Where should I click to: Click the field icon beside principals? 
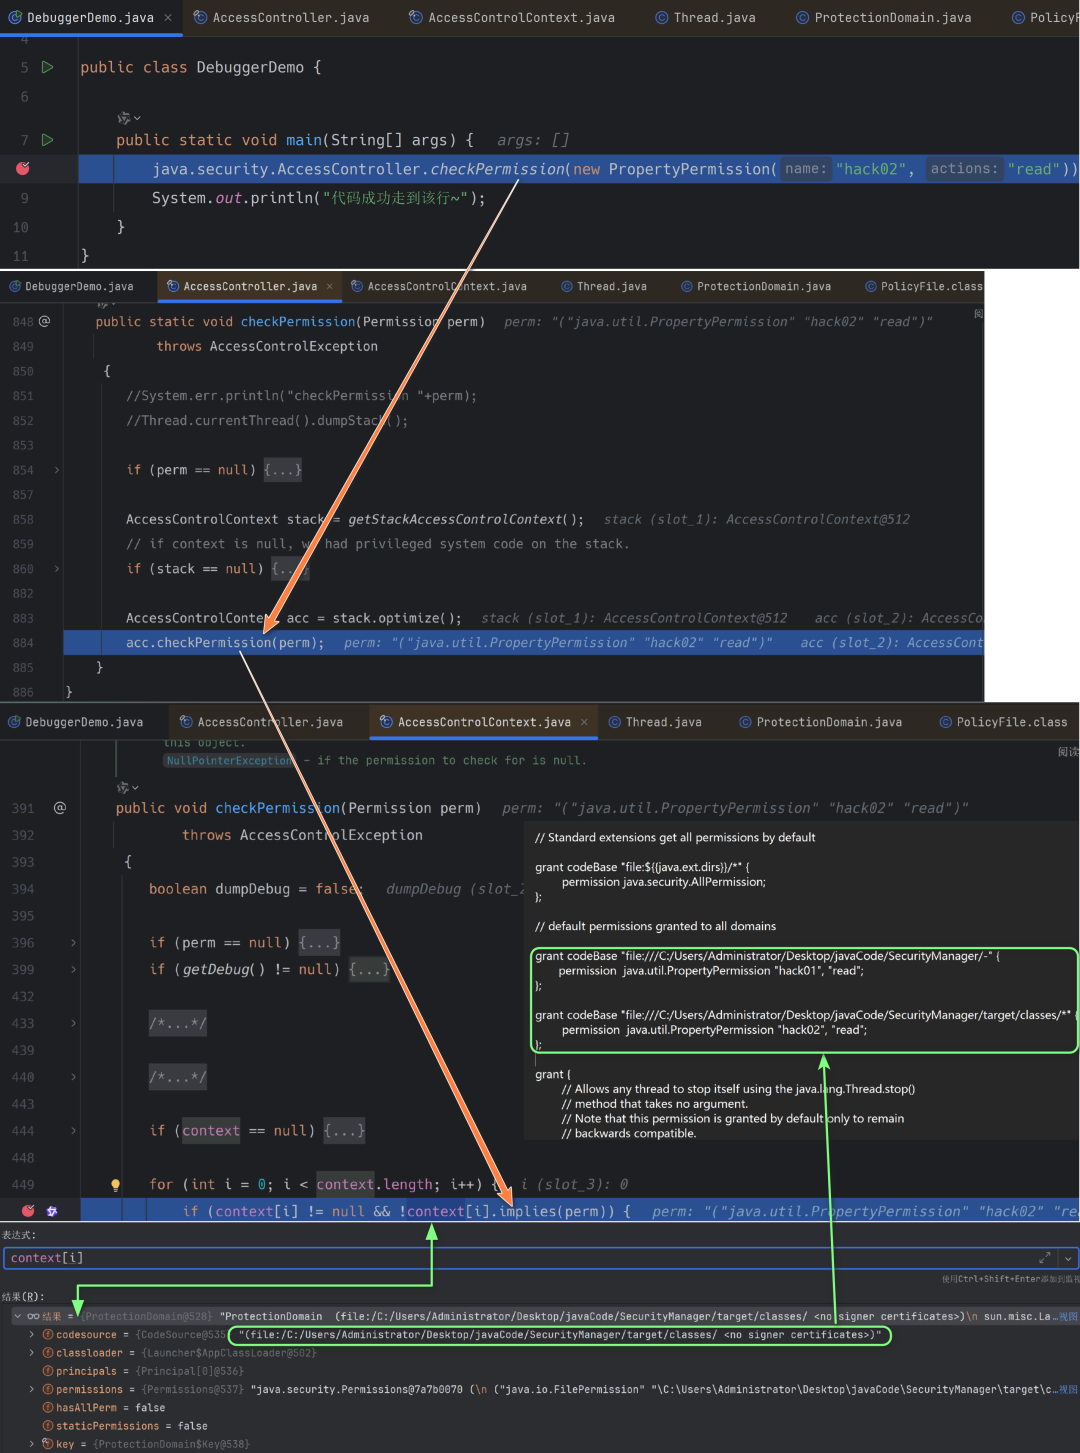click(48, 1371)
